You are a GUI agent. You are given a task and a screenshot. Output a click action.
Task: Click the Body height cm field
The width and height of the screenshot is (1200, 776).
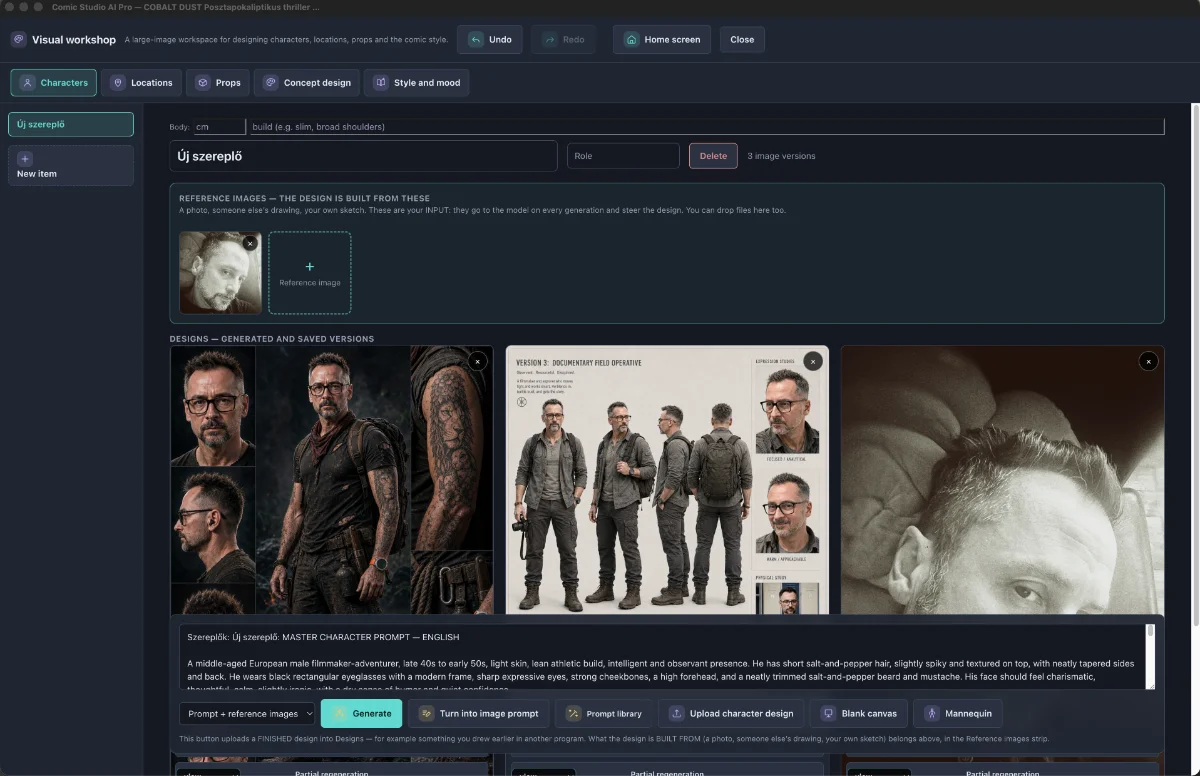[219, 127]
